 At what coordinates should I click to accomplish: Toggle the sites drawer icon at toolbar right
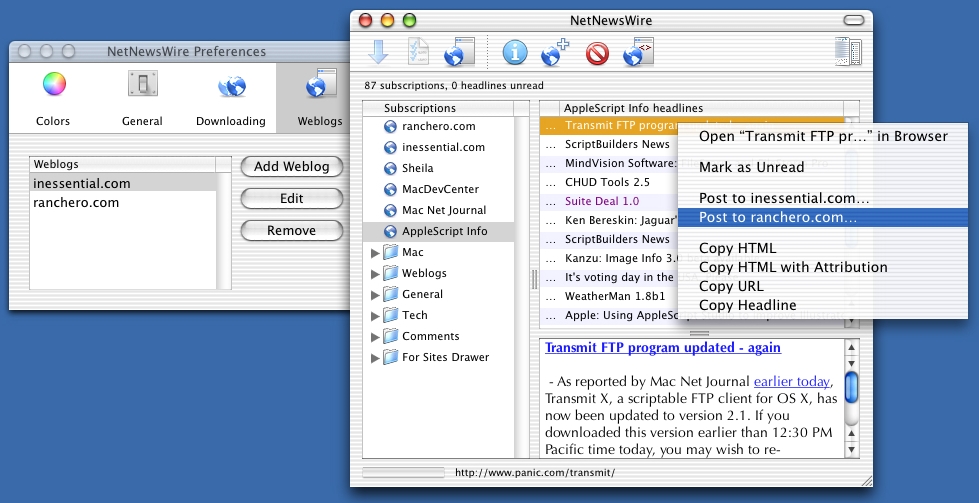[x=849, y=52]
